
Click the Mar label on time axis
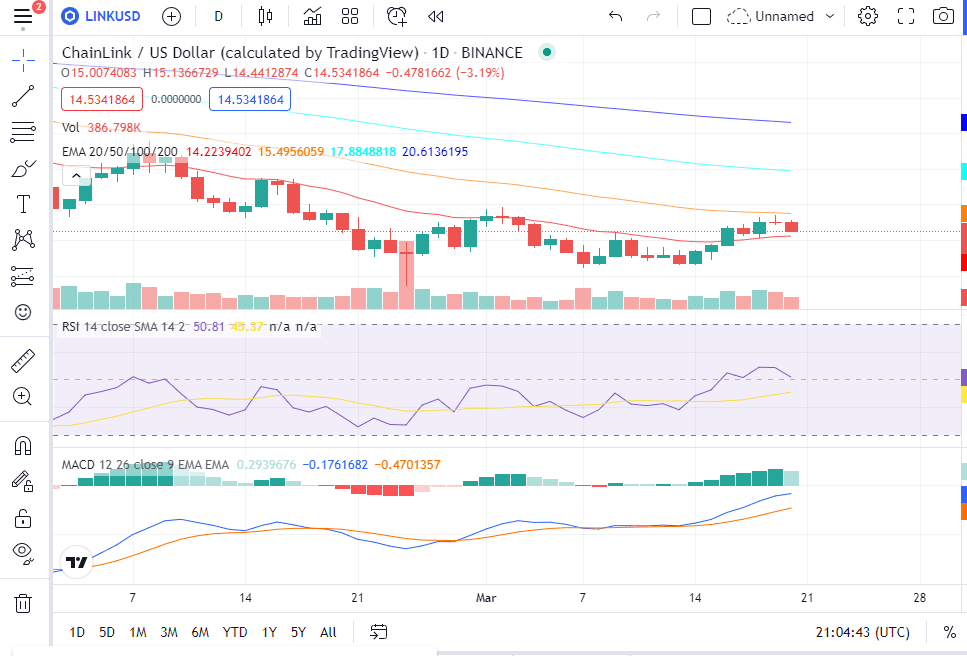click(486, 598)
